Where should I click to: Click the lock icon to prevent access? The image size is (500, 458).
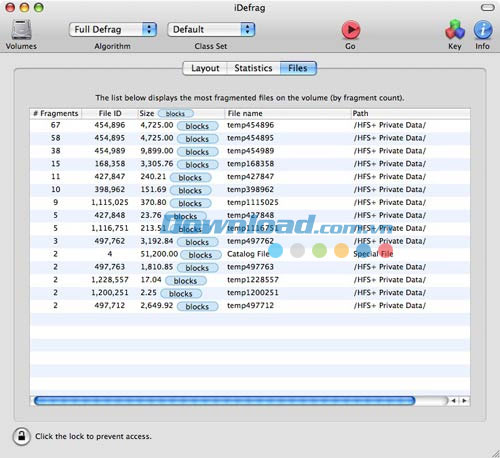coord(21,436)
